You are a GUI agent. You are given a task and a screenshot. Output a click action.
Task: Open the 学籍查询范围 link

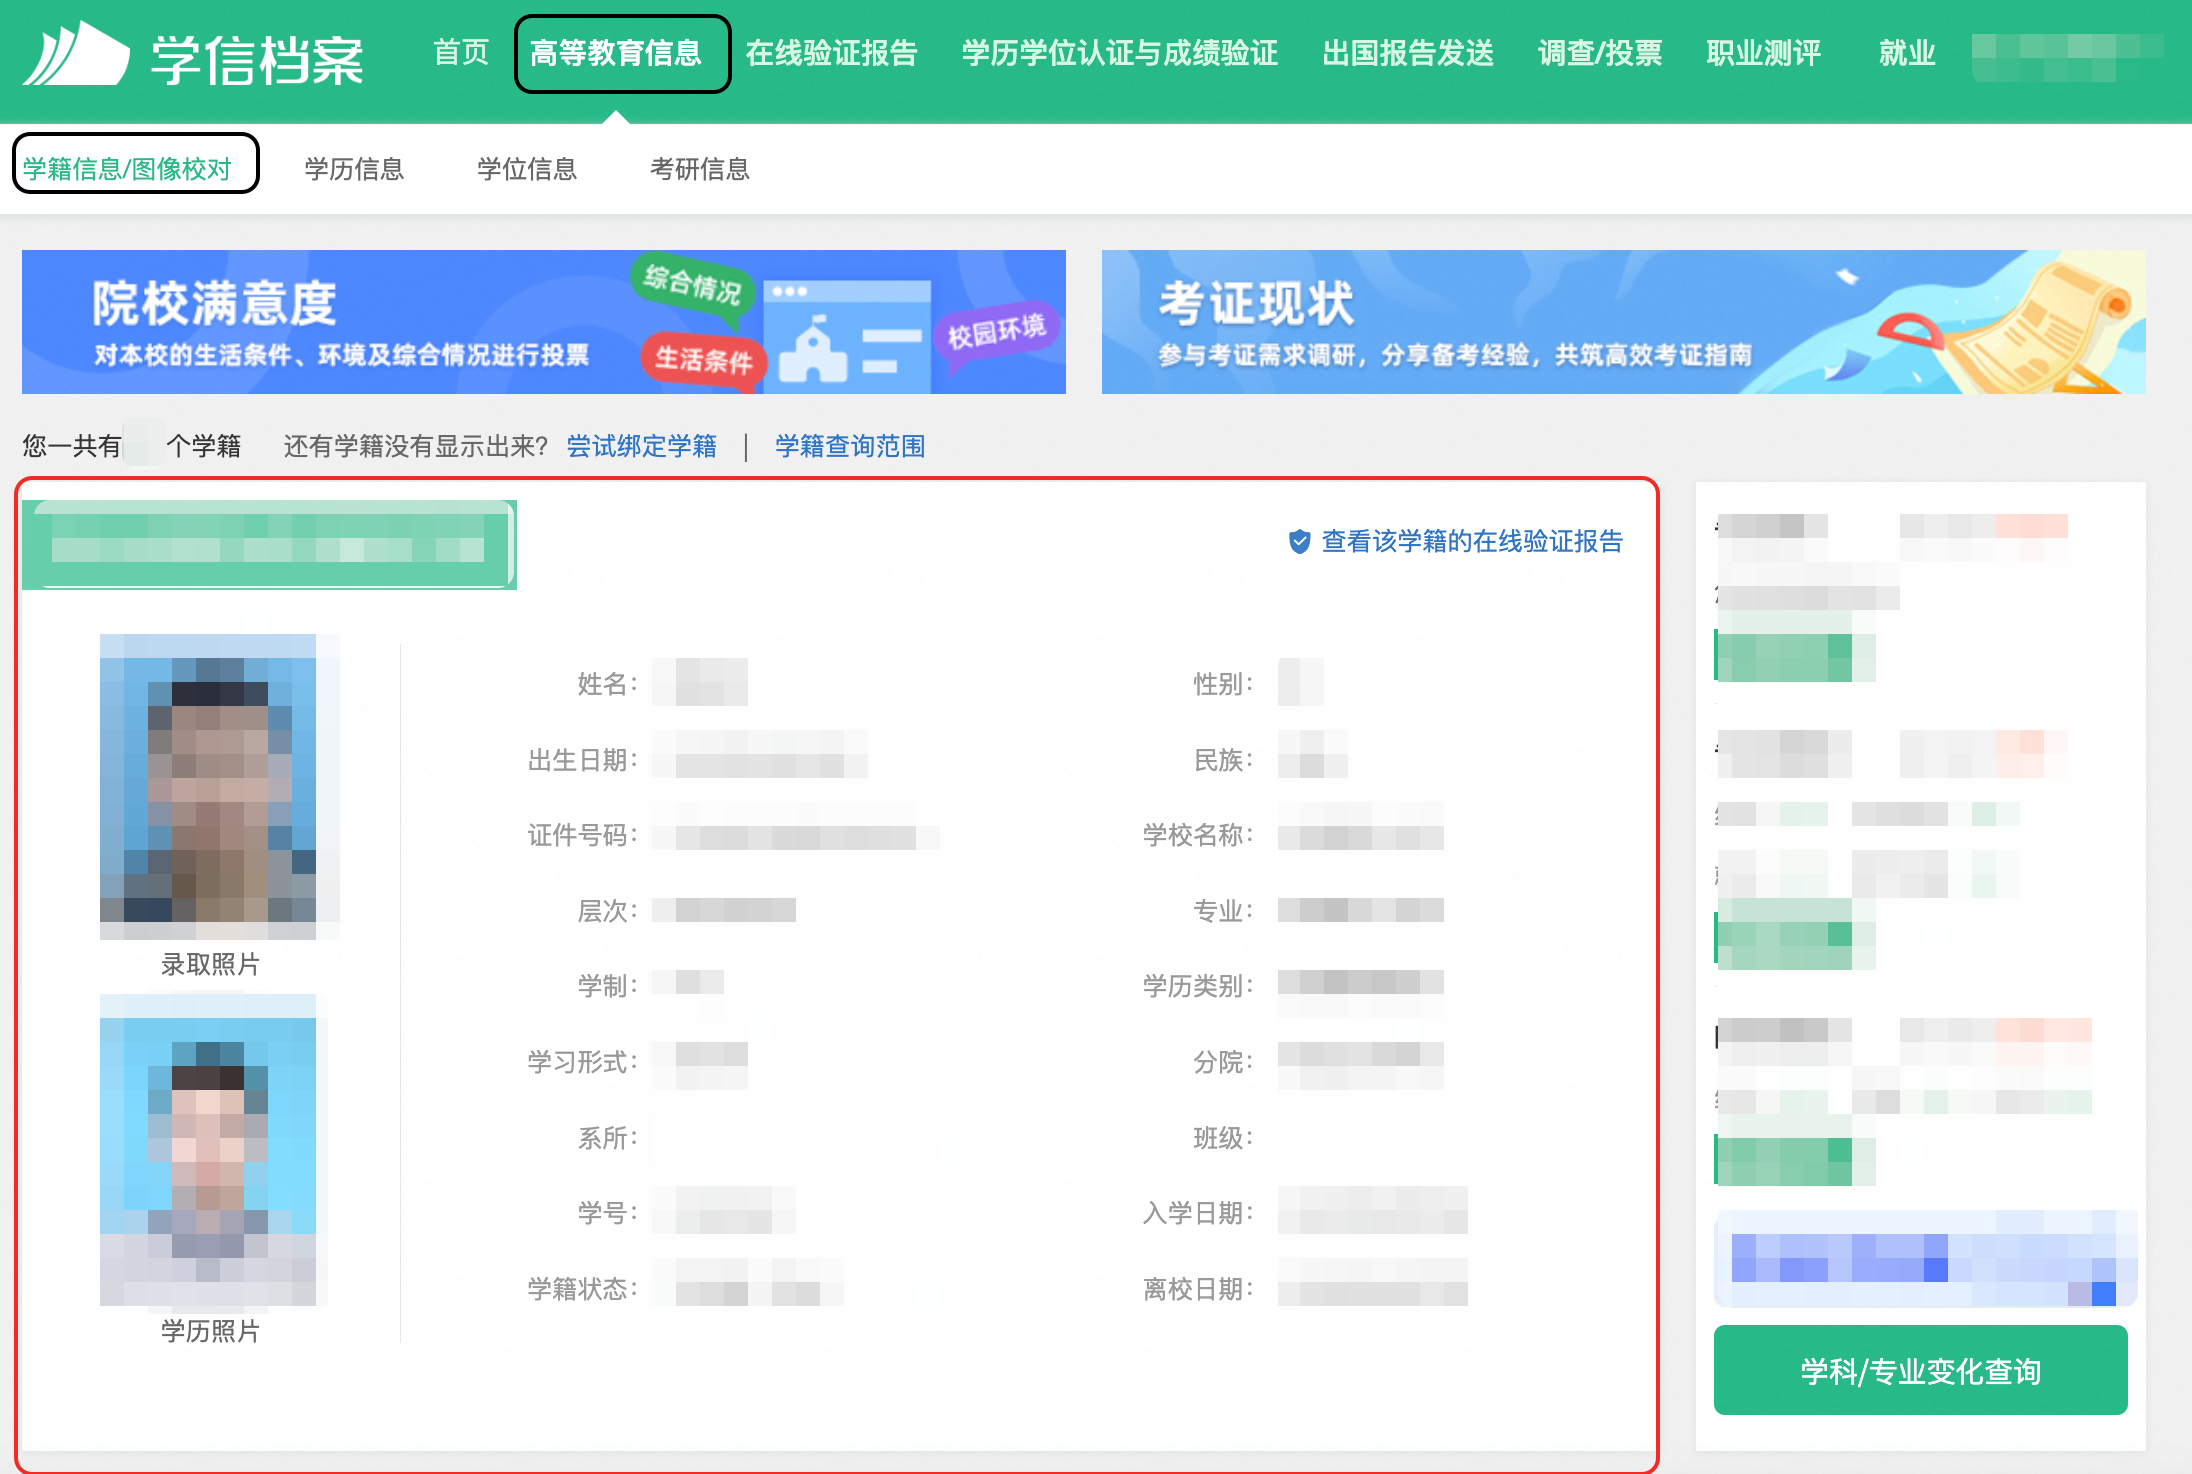(850, 446)
